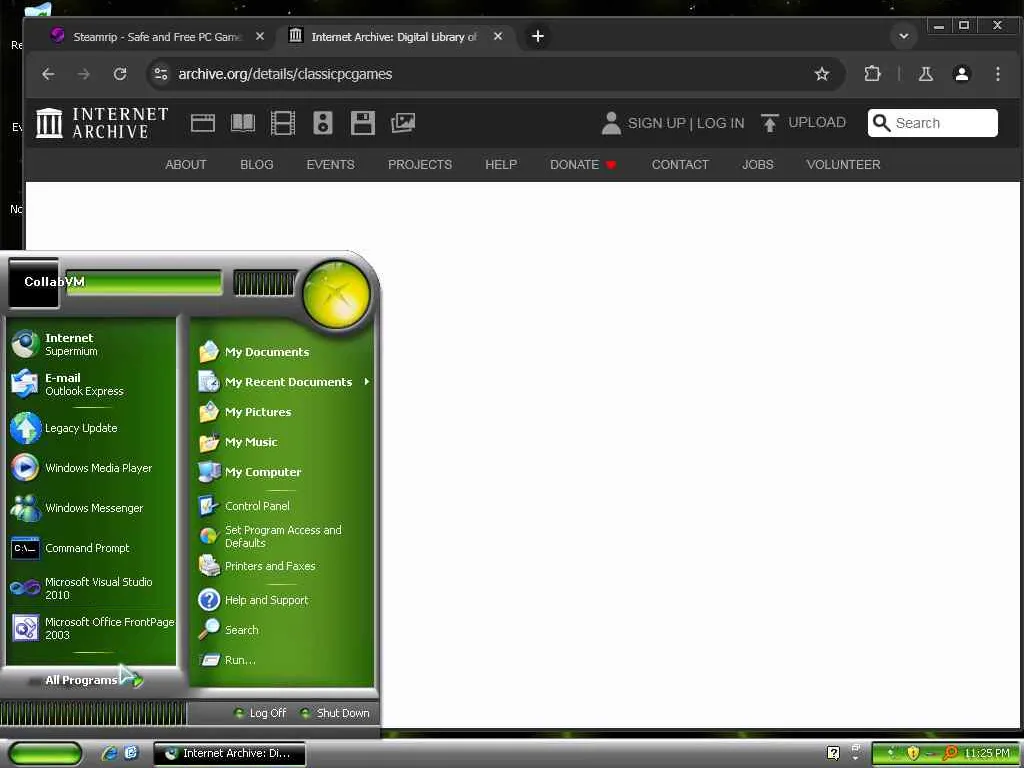The width and height of the screenshot is (1024, 768).
Task: Close the Steamrip tab
Action: pyautogui.click(x=260, y=37)
